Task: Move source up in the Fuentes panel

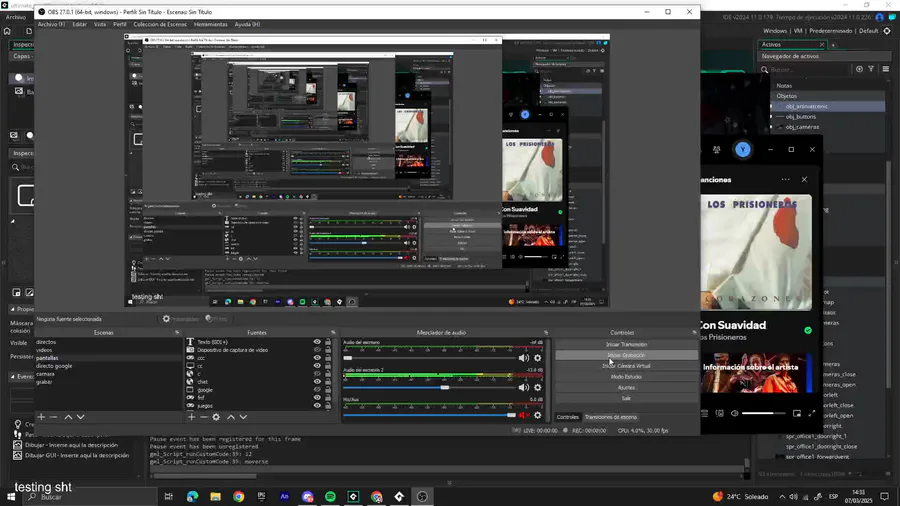Action: click(x=231, y=417)
